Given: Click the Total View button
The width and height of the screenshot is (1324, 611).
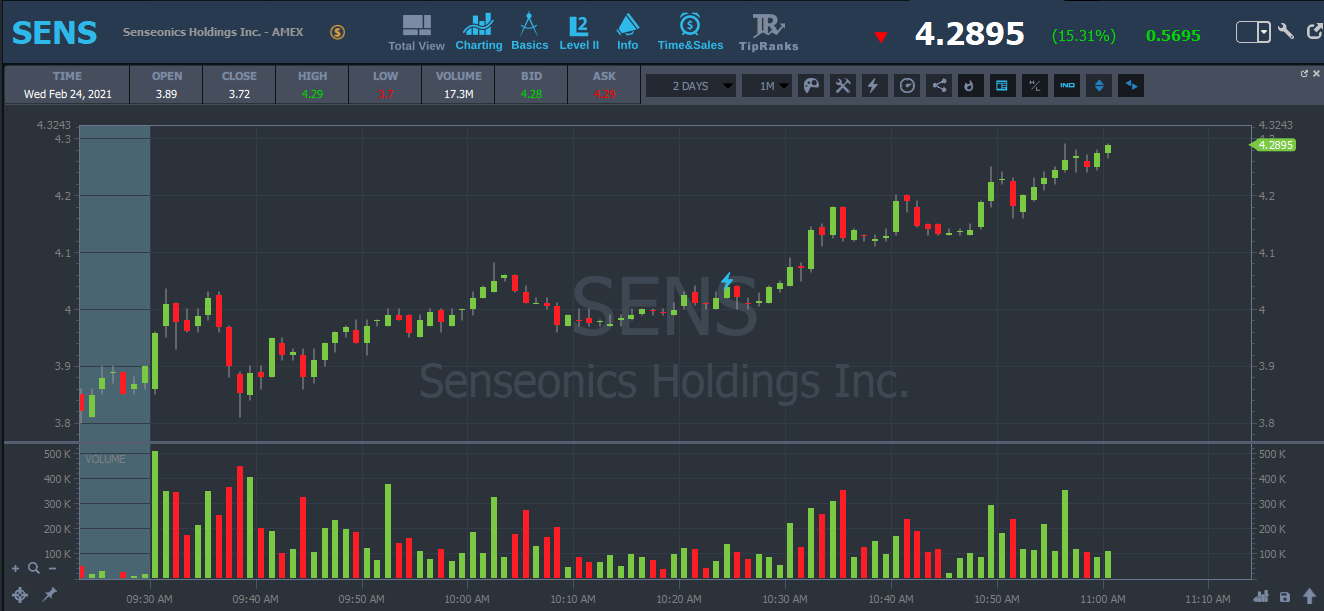Looking at the screenshot, I should point(416,32).
